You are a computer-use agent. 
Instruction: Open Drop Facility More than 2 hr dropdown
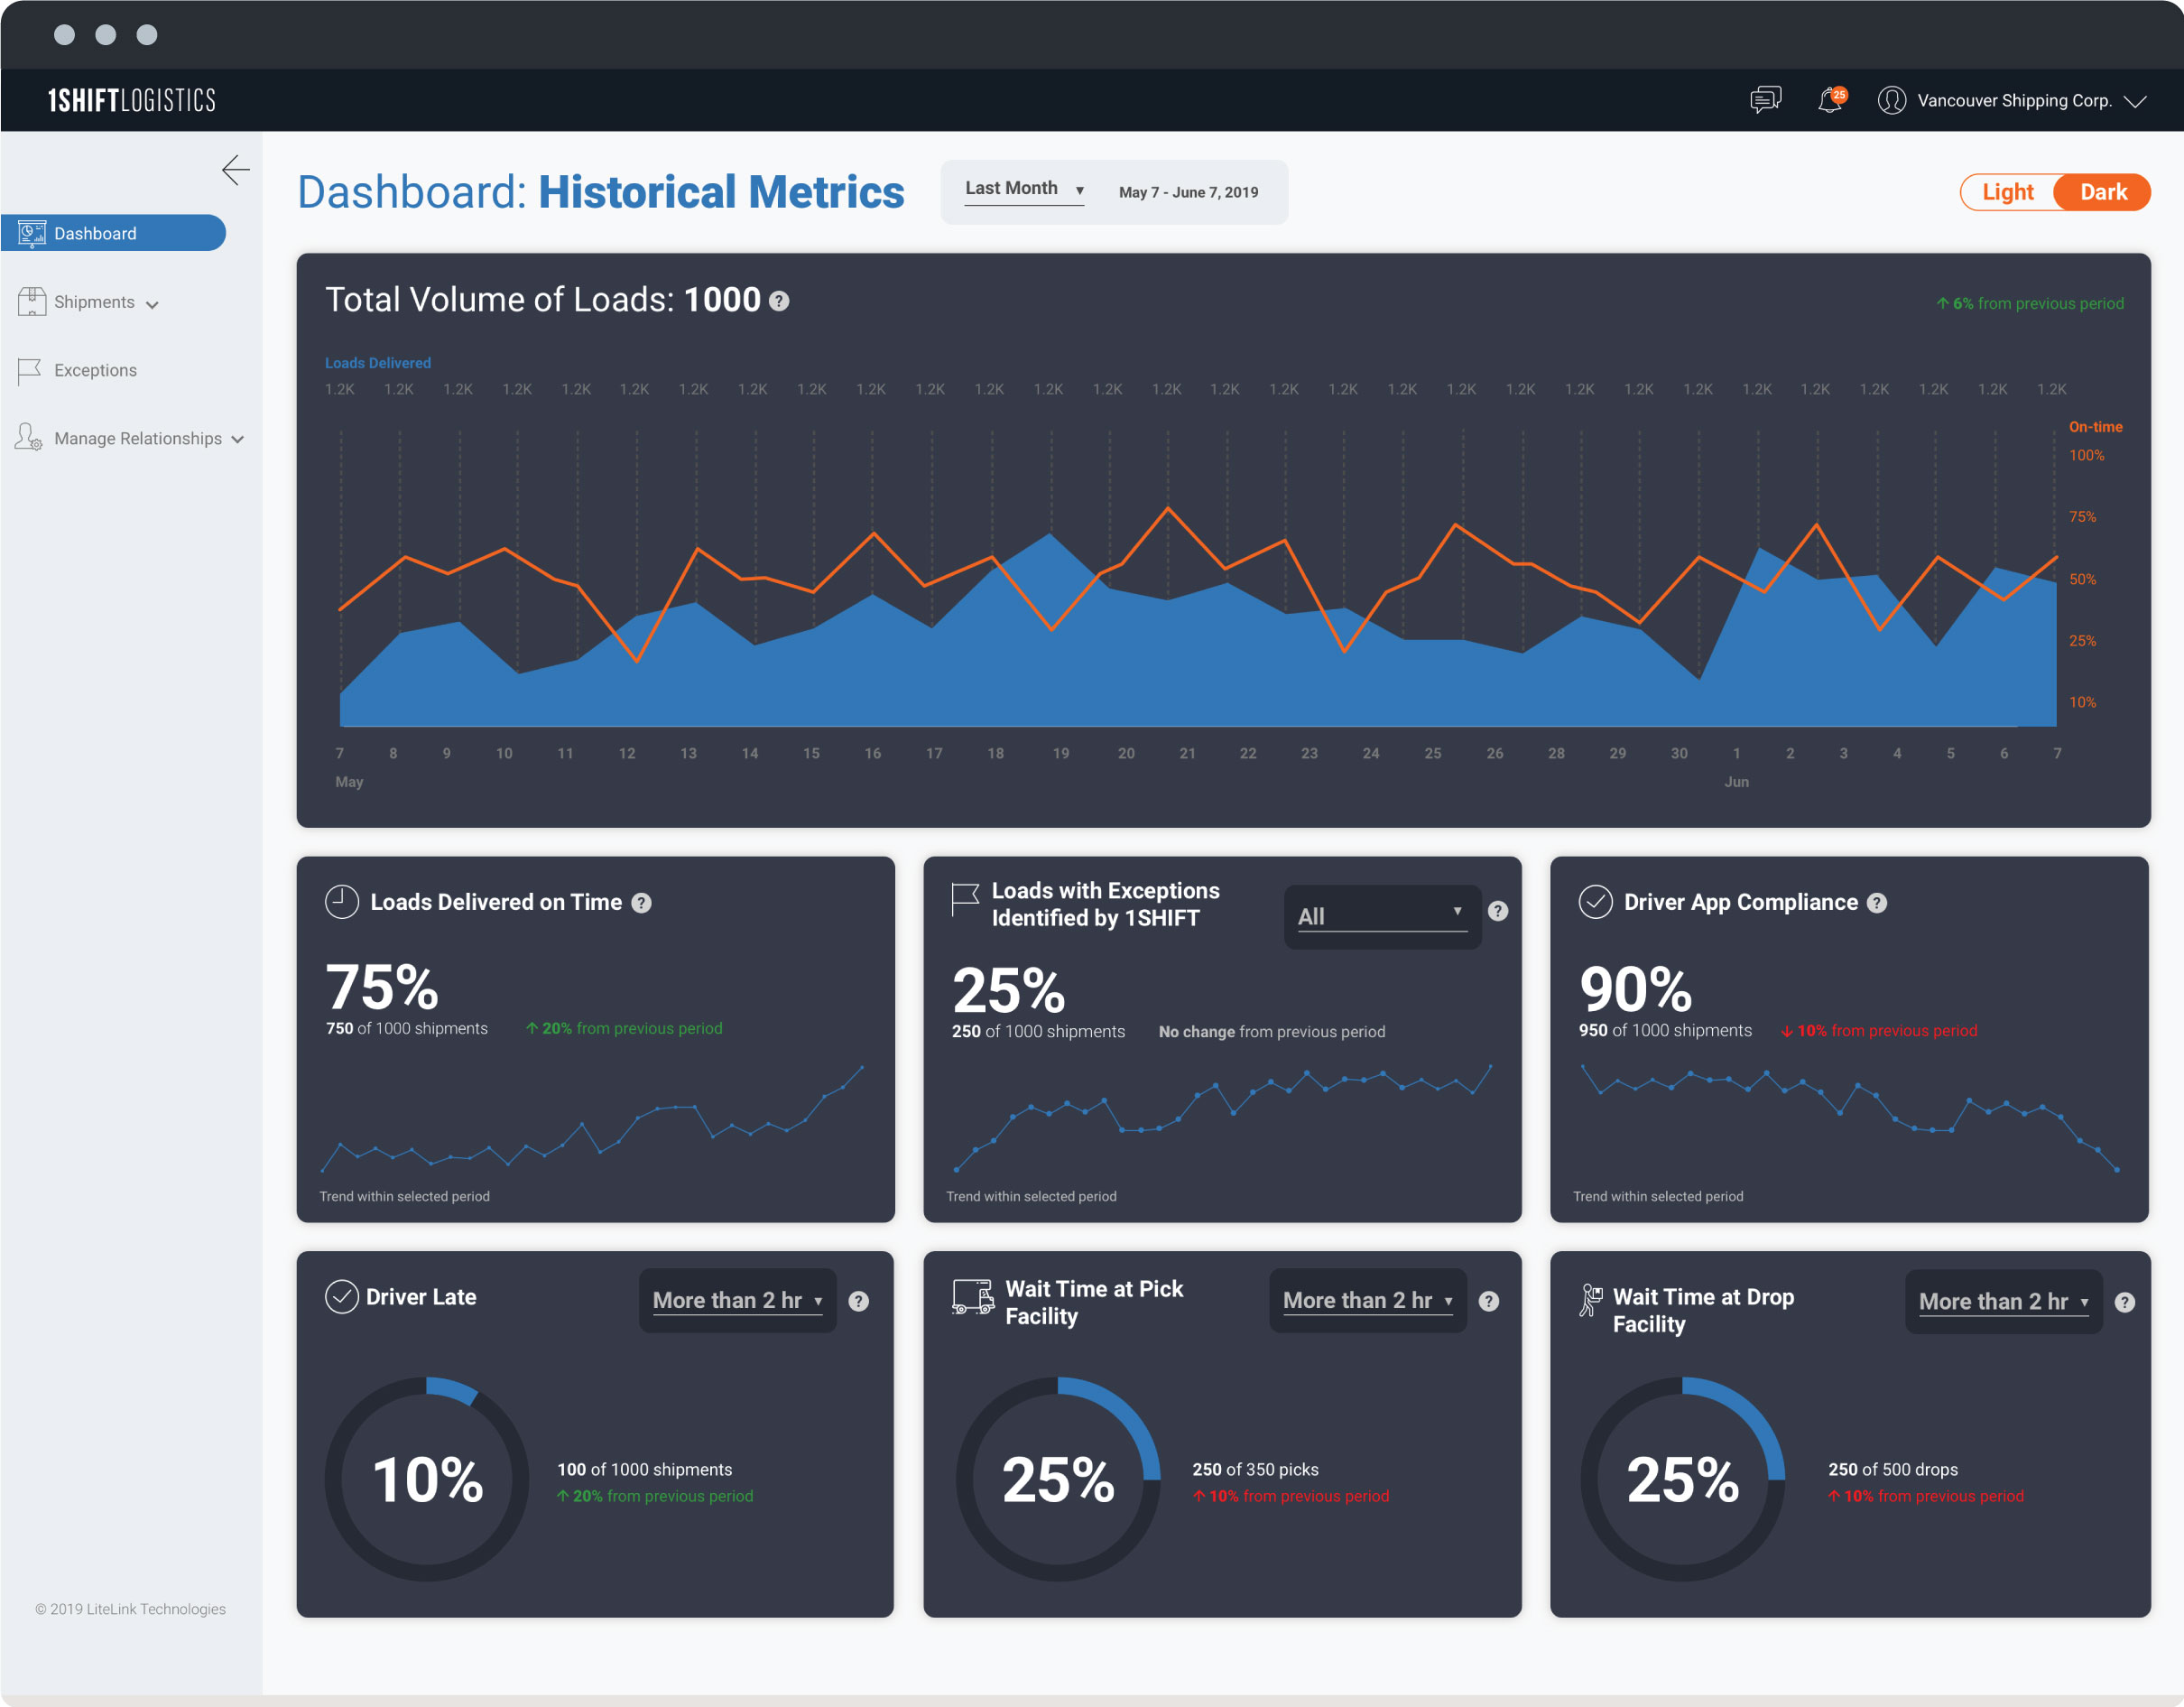coord(2003,1301)
